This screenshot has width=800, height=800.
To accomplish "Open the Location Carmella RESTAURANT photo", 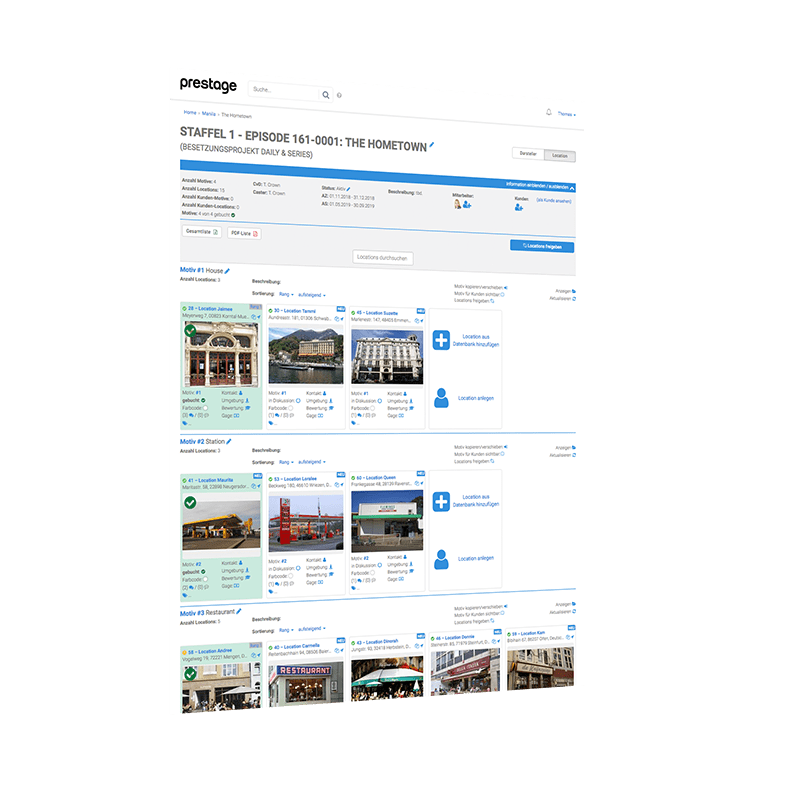I will [306, 683].
